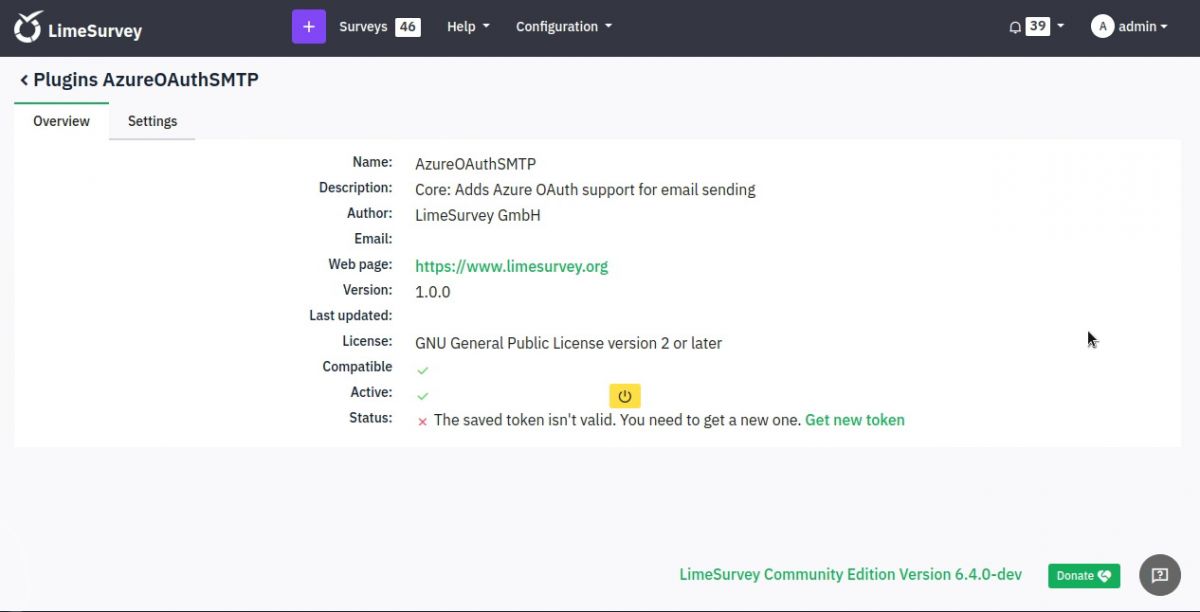This screenshot has height=612, width=1200.
Task: Click the red cross icon beside the Status message
Action: coord(421,421)
